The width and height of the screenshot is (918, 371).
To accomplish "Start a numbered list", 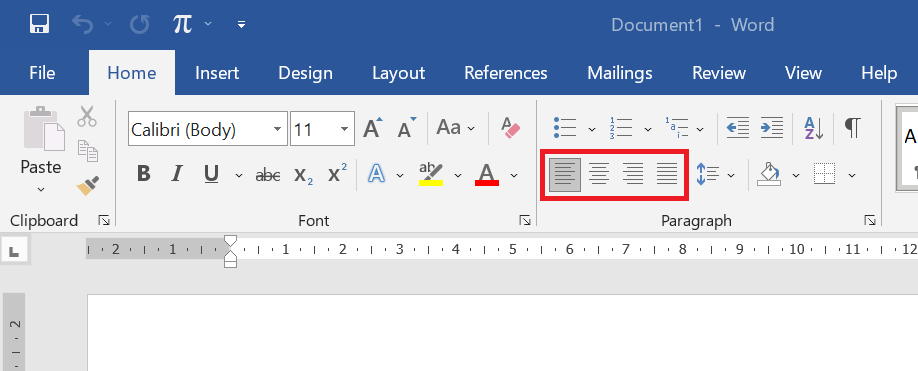I will (621, 127).
